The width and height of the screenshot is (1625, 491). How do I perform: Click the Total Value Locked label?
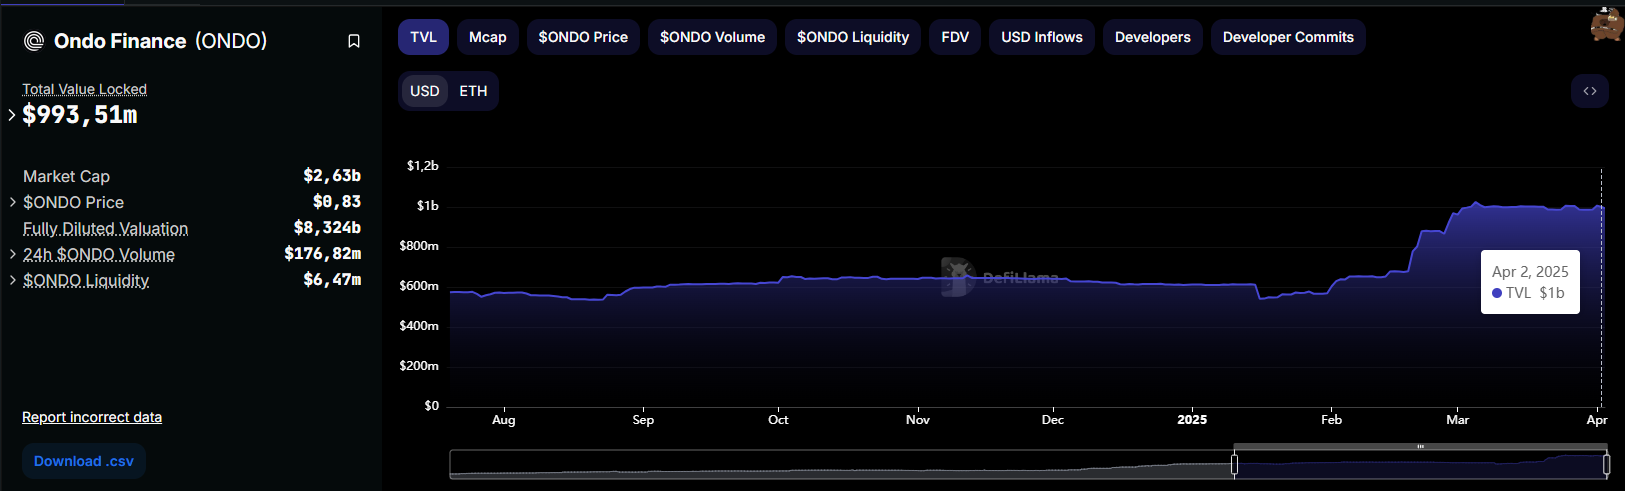click(x=85, y=89)
